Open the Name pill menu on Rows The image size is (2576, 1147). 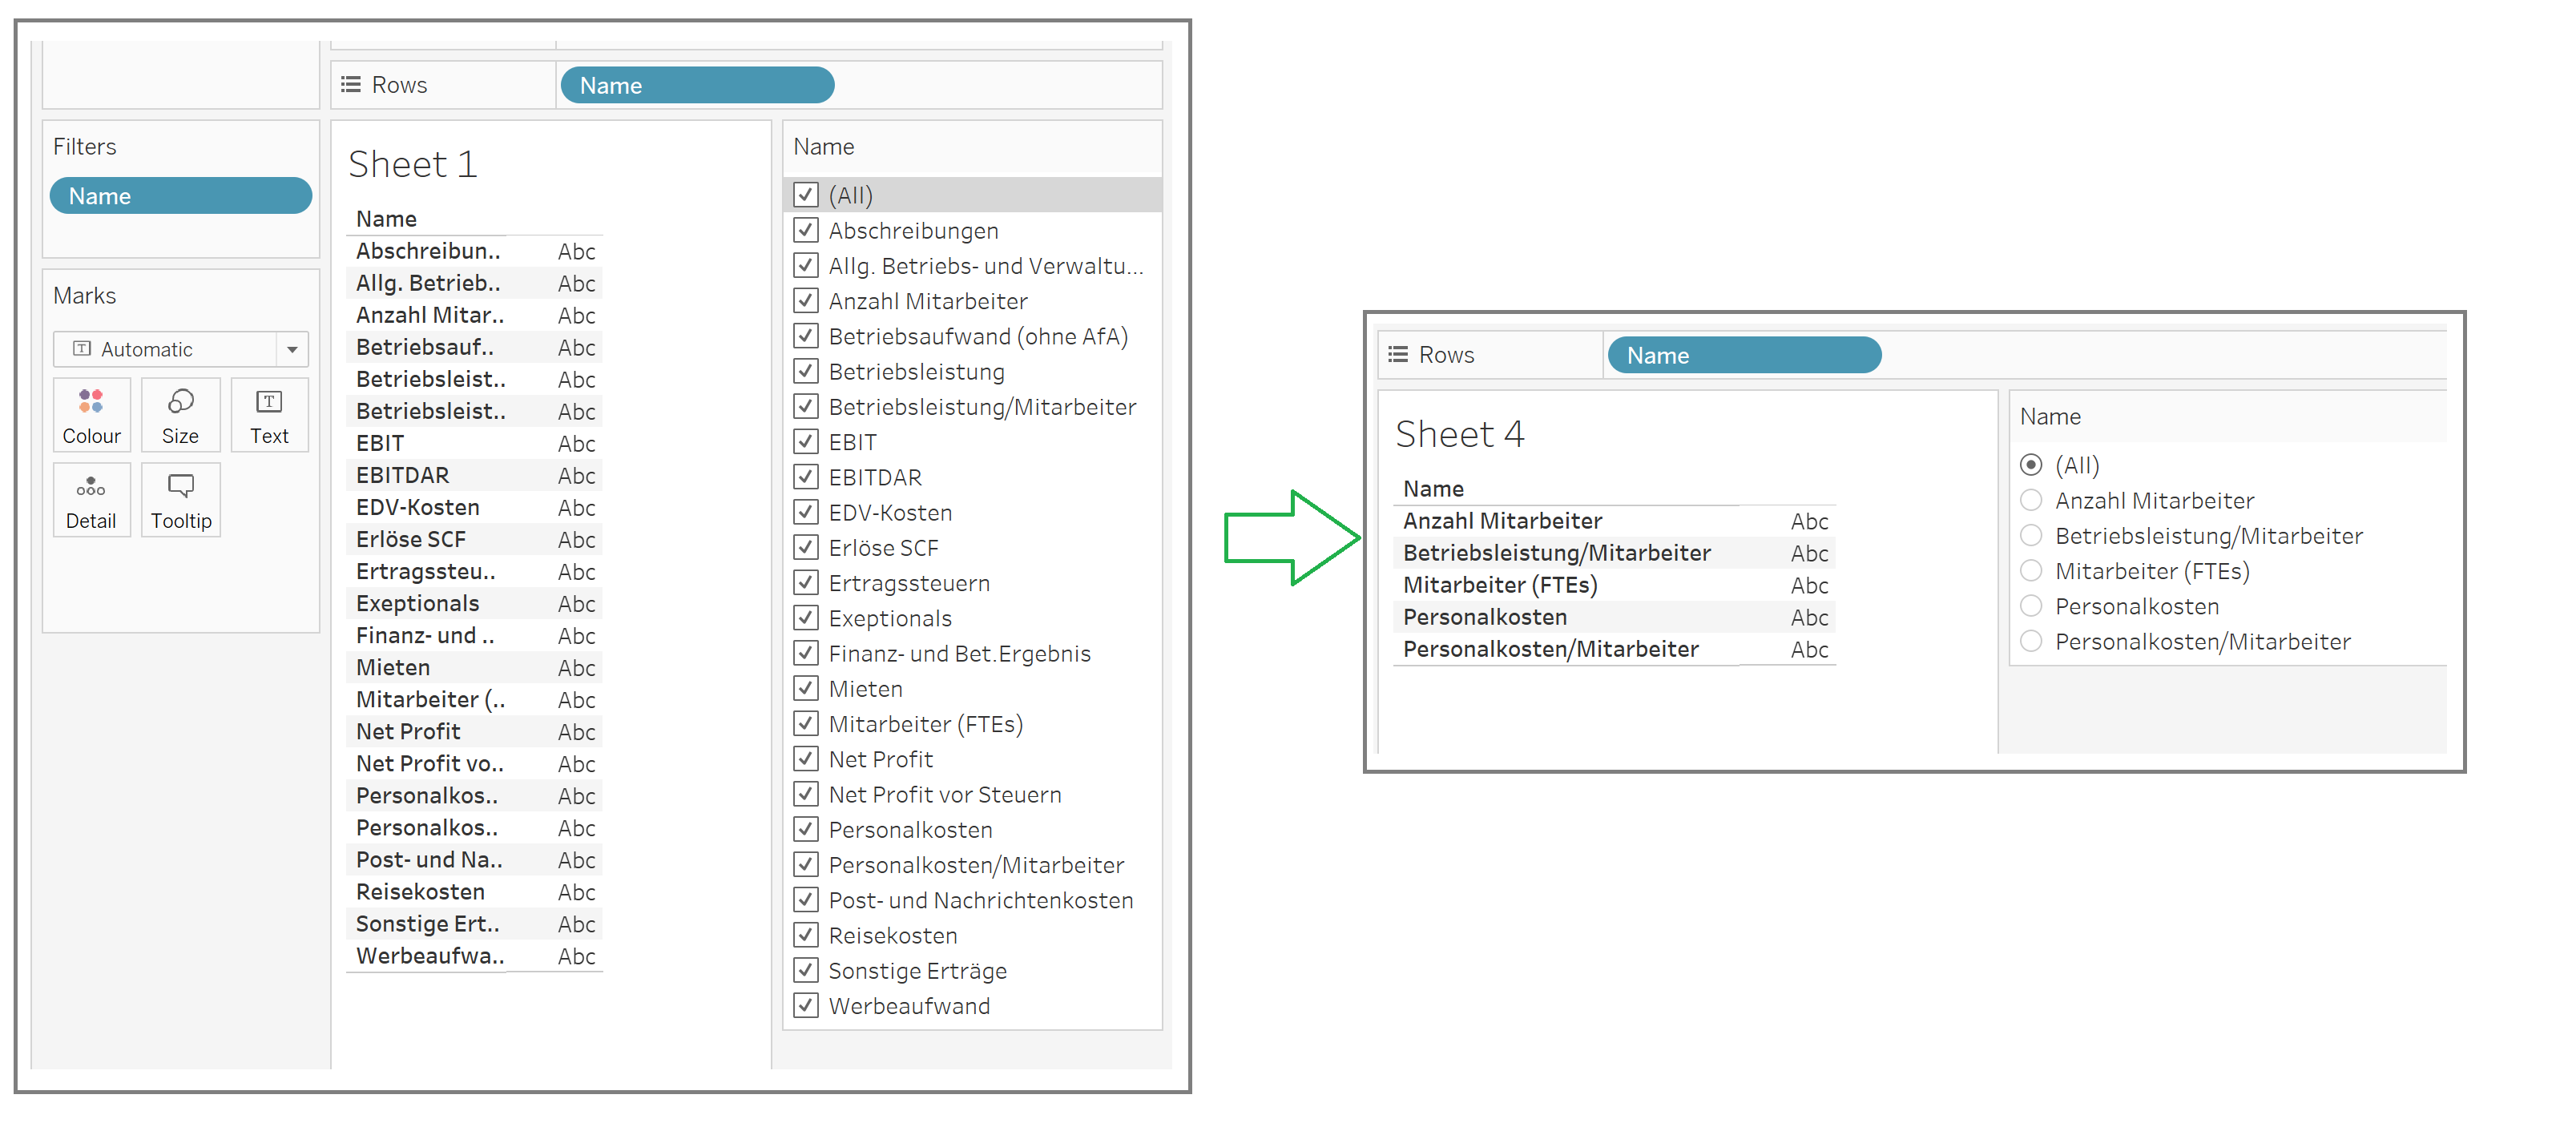[x=697, y=84]
